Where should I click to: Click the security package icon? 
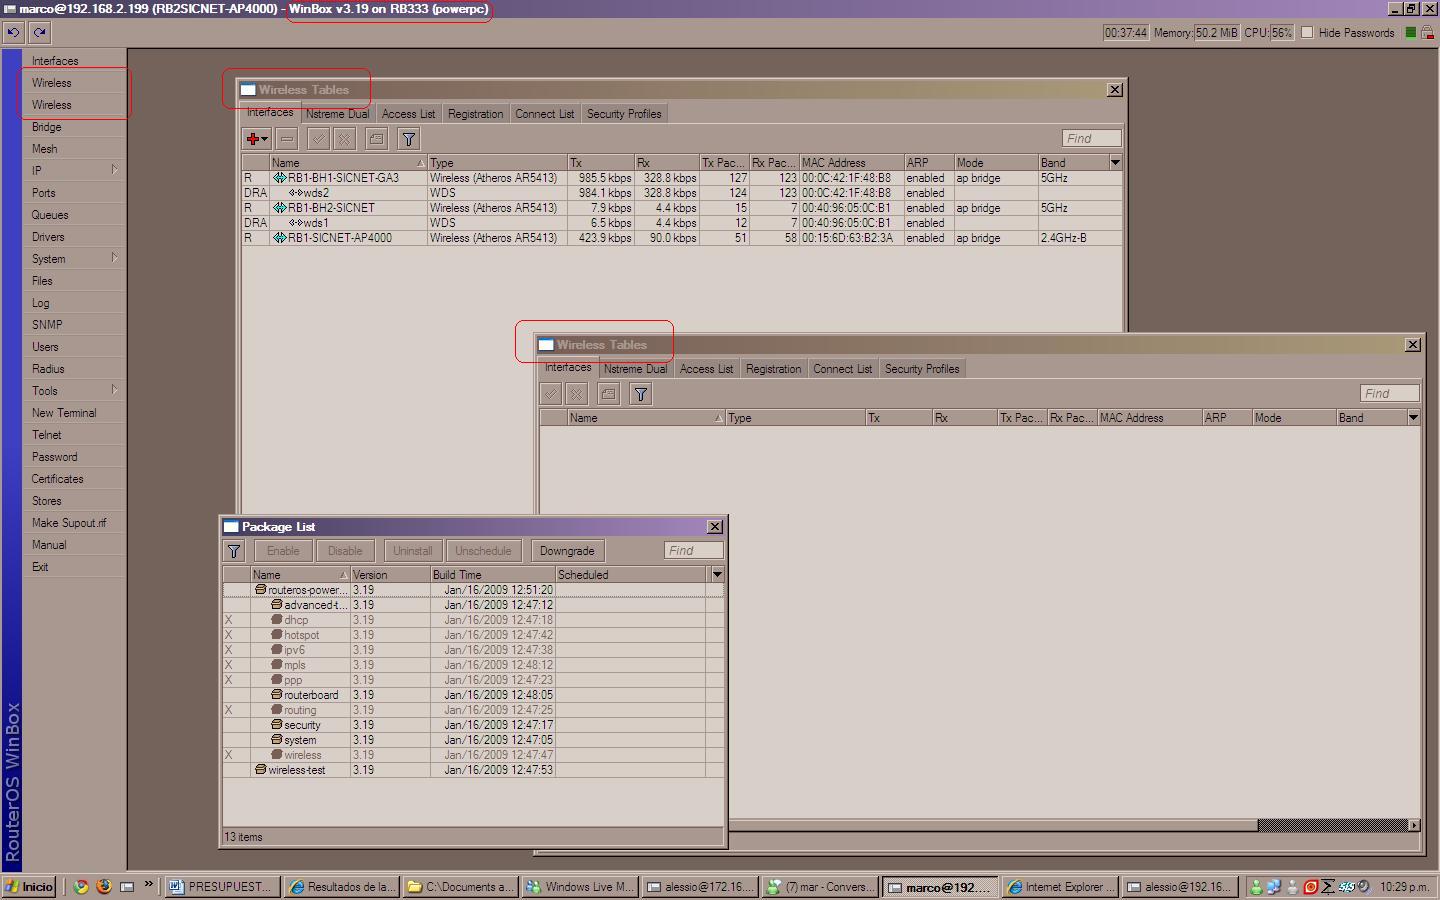click(x=277, y=725)
